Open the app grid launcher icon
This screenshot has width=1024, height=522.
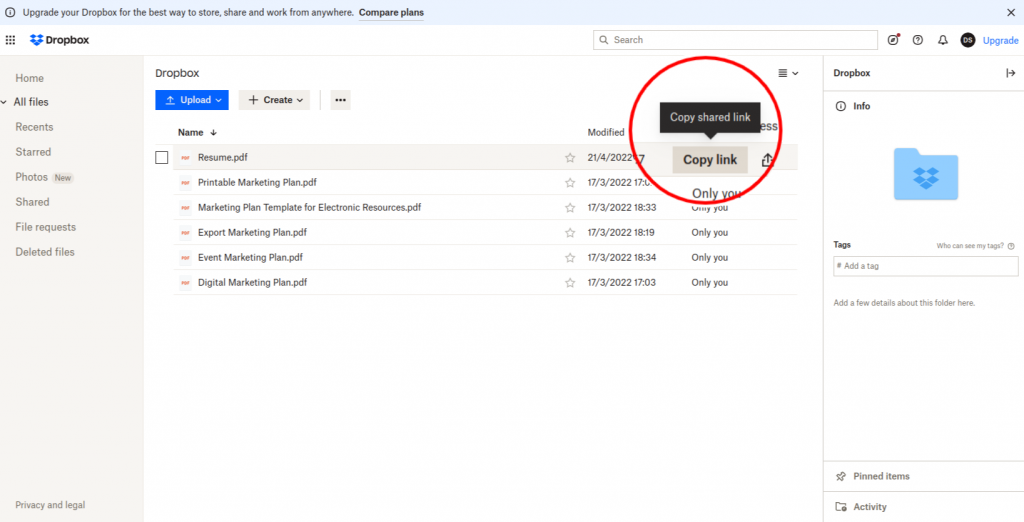pyautogui.click(x=11, y=40)
